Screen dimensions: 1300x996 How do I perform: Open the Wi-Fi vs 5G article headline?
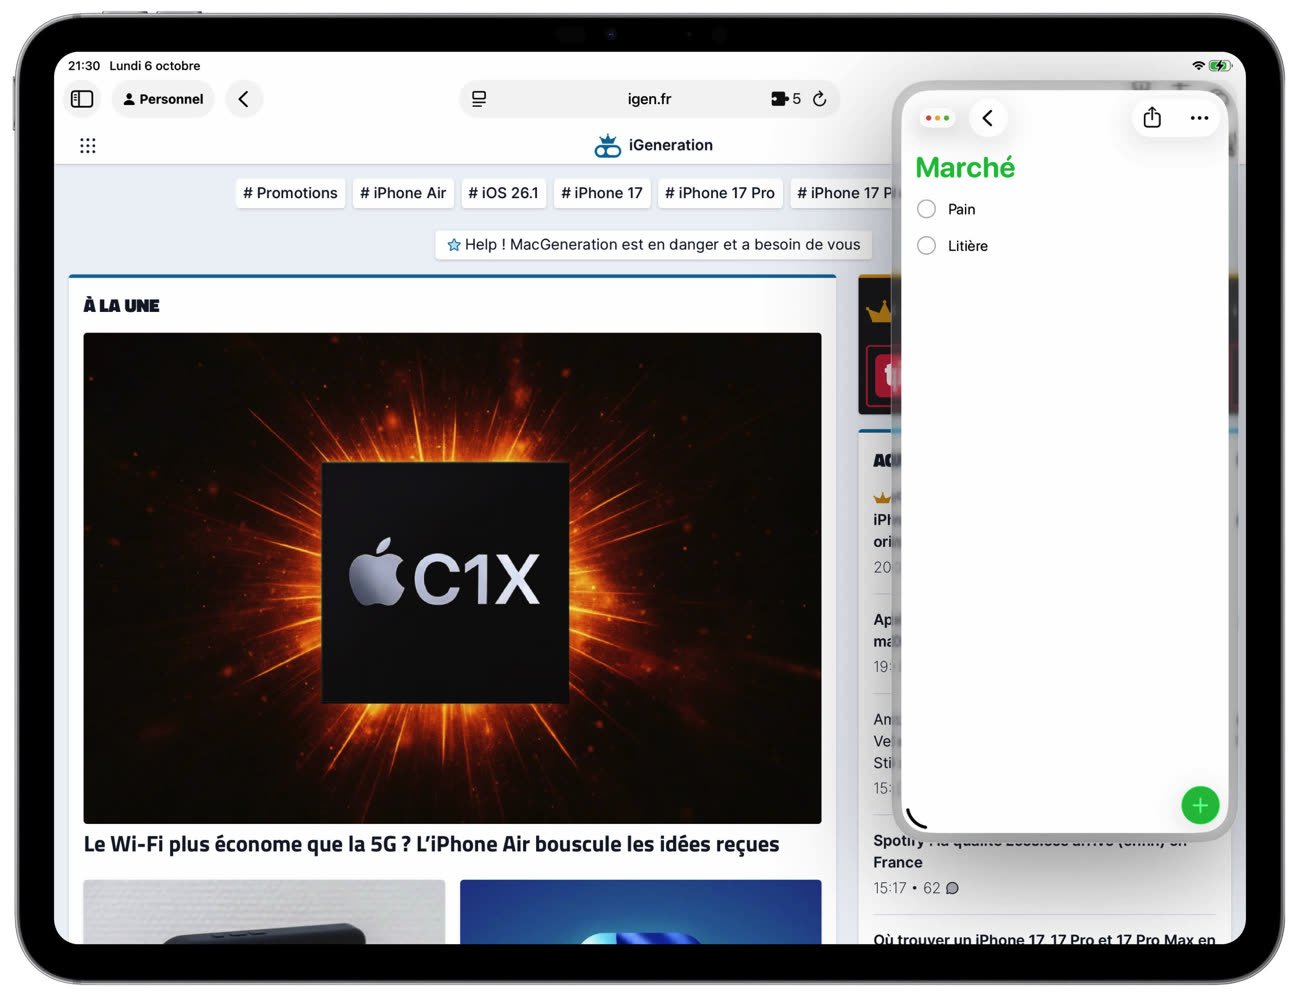pos(431,844)
